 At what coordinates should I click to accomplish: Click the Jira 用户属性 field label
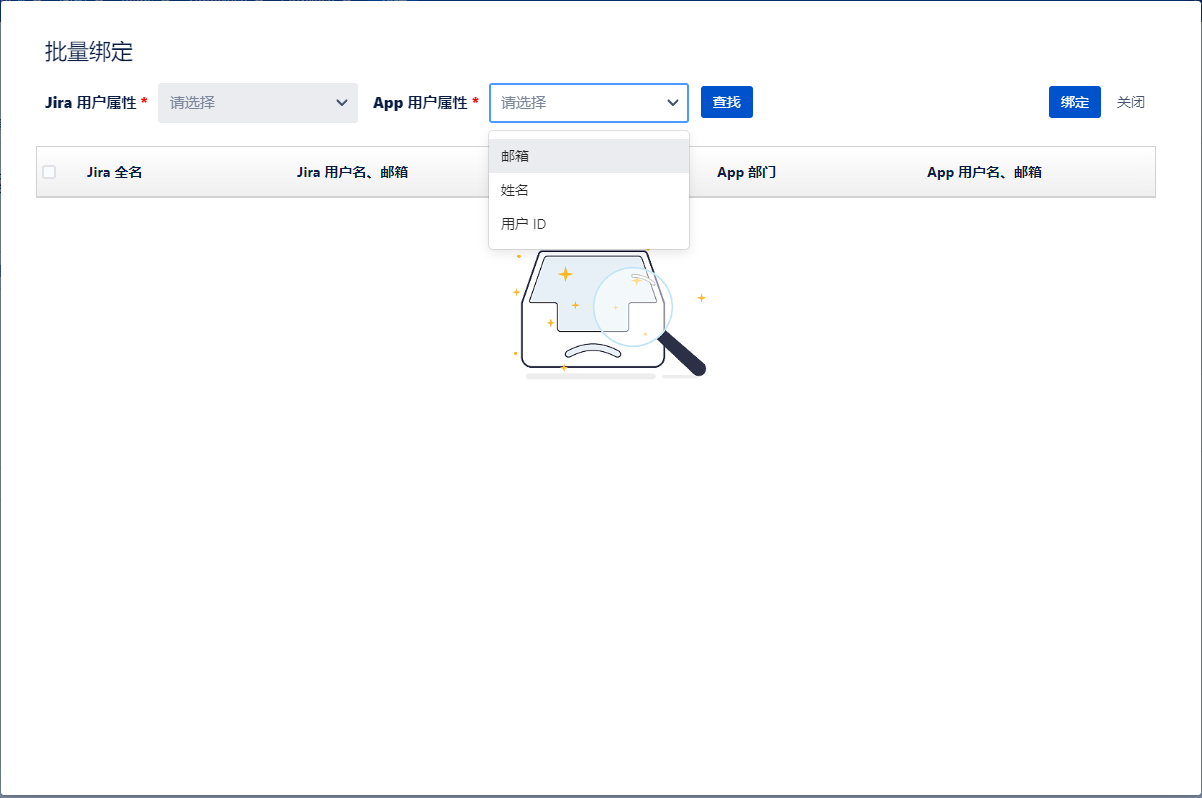click(x=96, y=103)
